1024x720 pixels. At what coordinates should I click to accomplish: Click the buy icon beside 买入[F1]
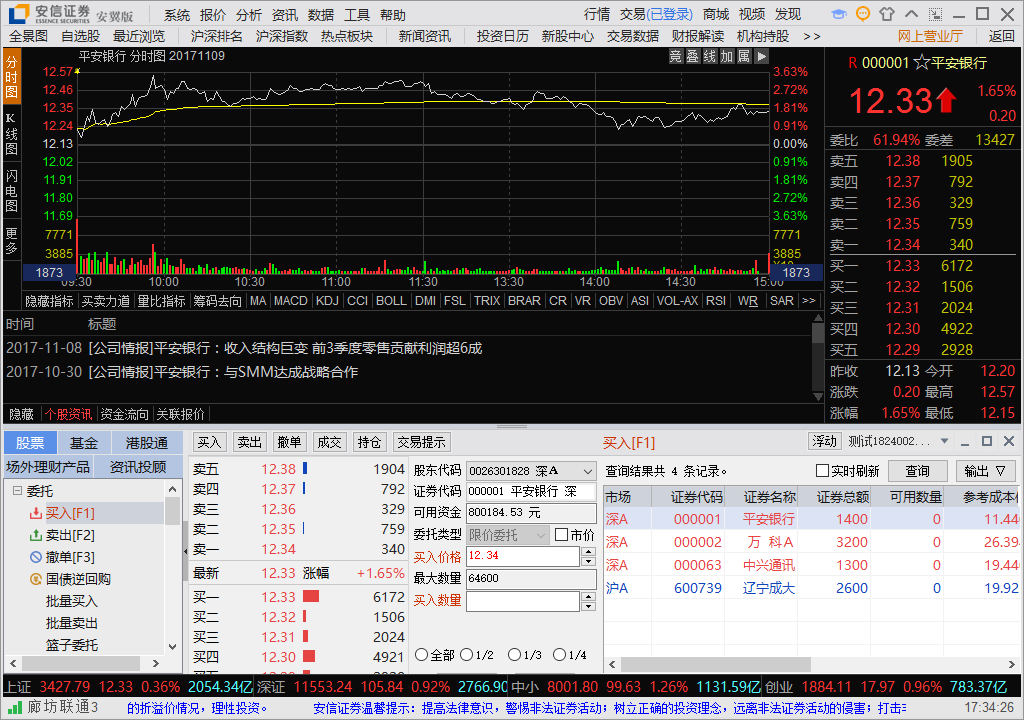tap(36, 514)
